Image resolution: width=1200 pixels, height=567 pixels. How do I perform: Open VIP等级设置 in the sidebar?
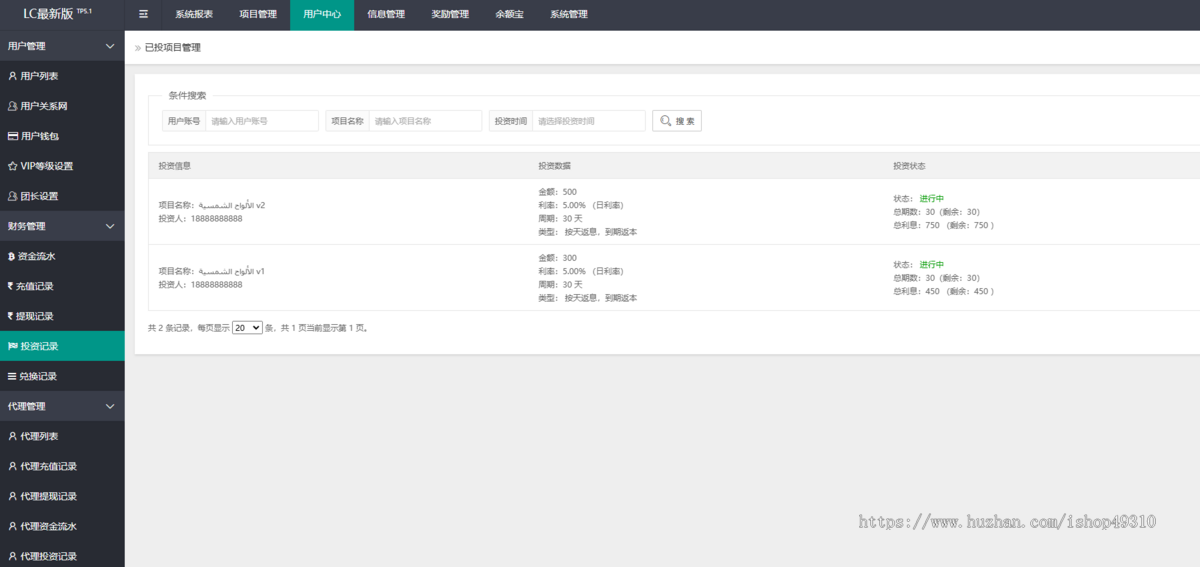coord(62,166)
